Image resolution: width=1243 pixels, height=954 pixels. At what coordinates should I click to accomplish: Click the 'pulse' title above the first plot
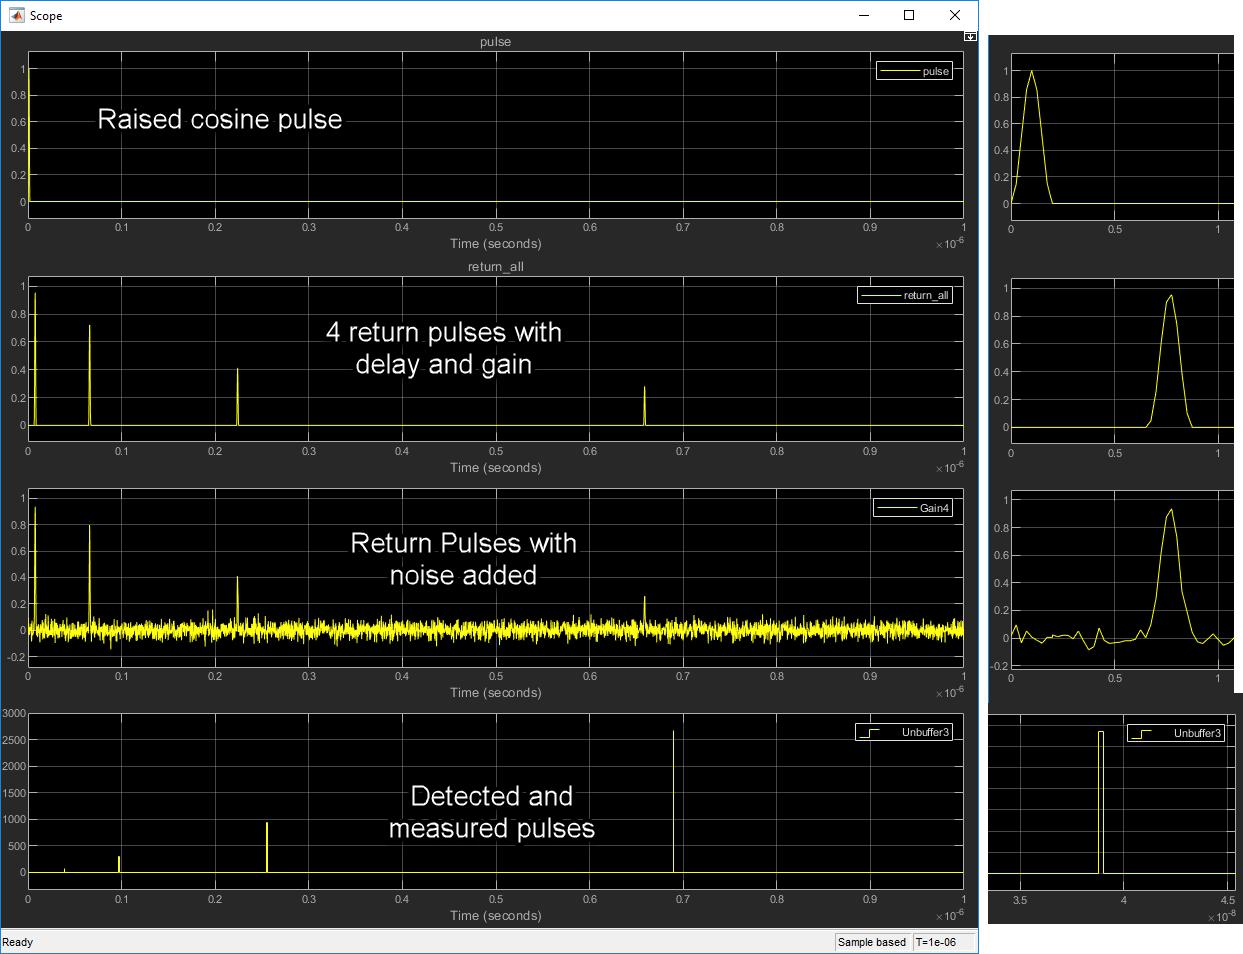click(x=495, y=42)
